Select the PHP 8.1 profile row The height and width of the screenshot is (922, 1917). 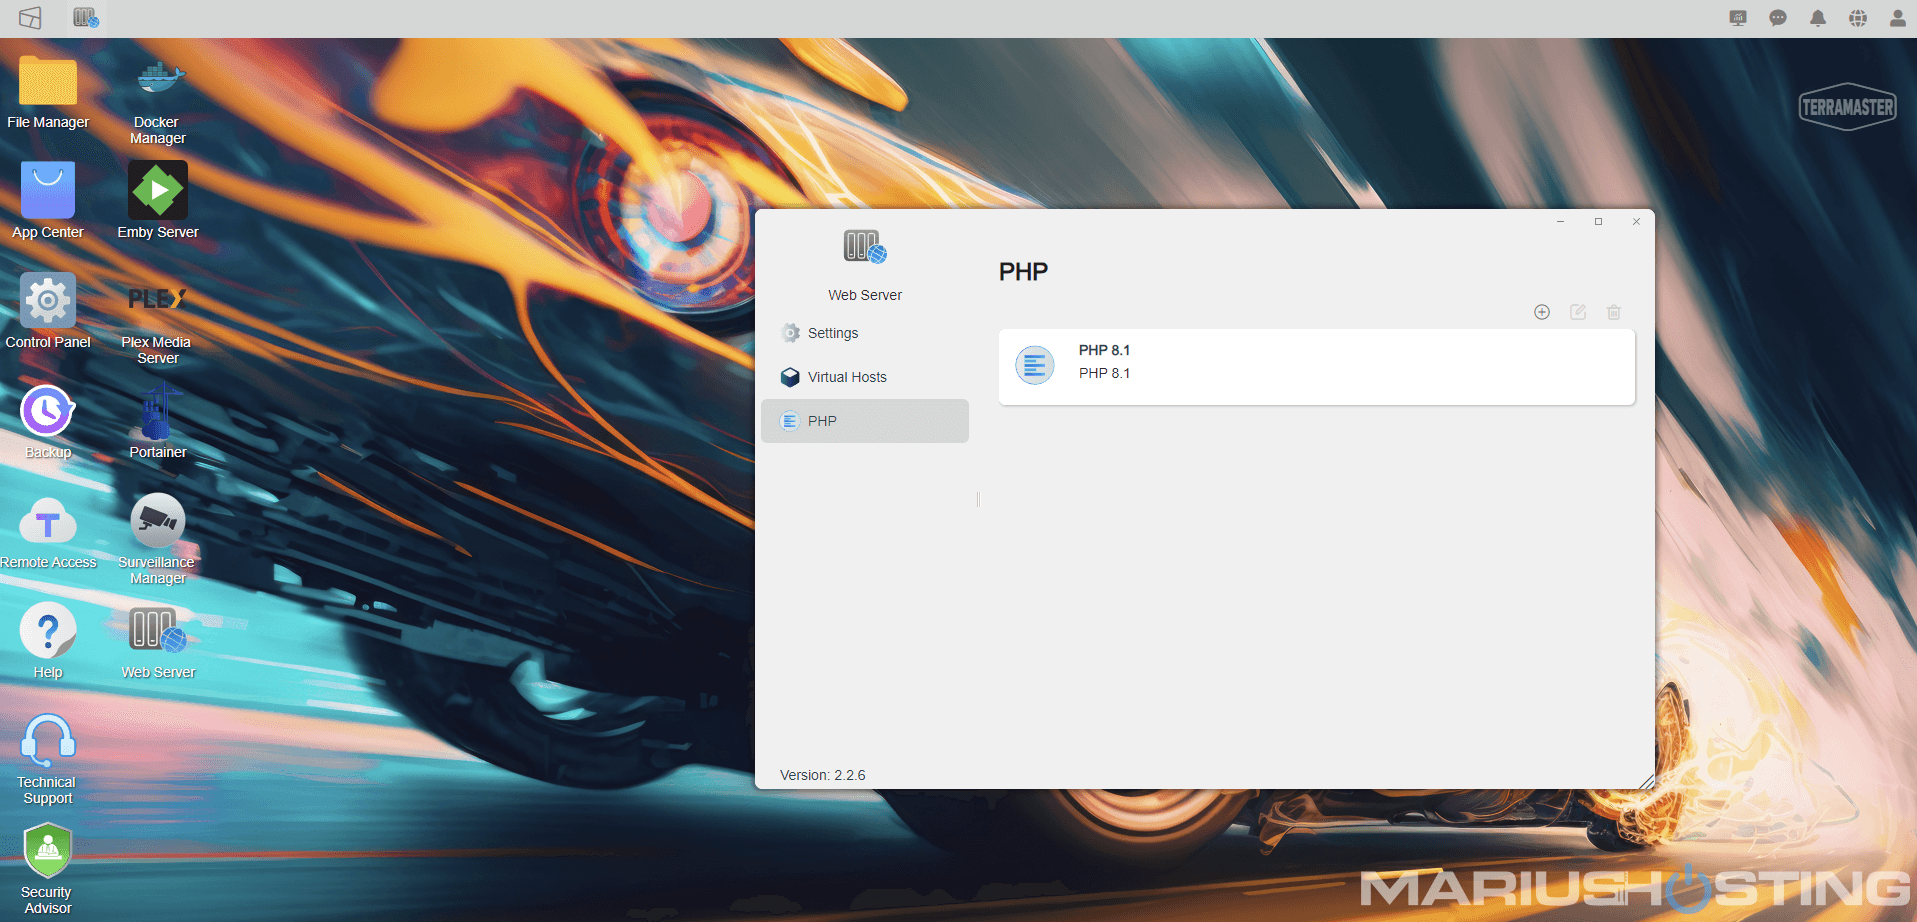[x=1316, y=366]
